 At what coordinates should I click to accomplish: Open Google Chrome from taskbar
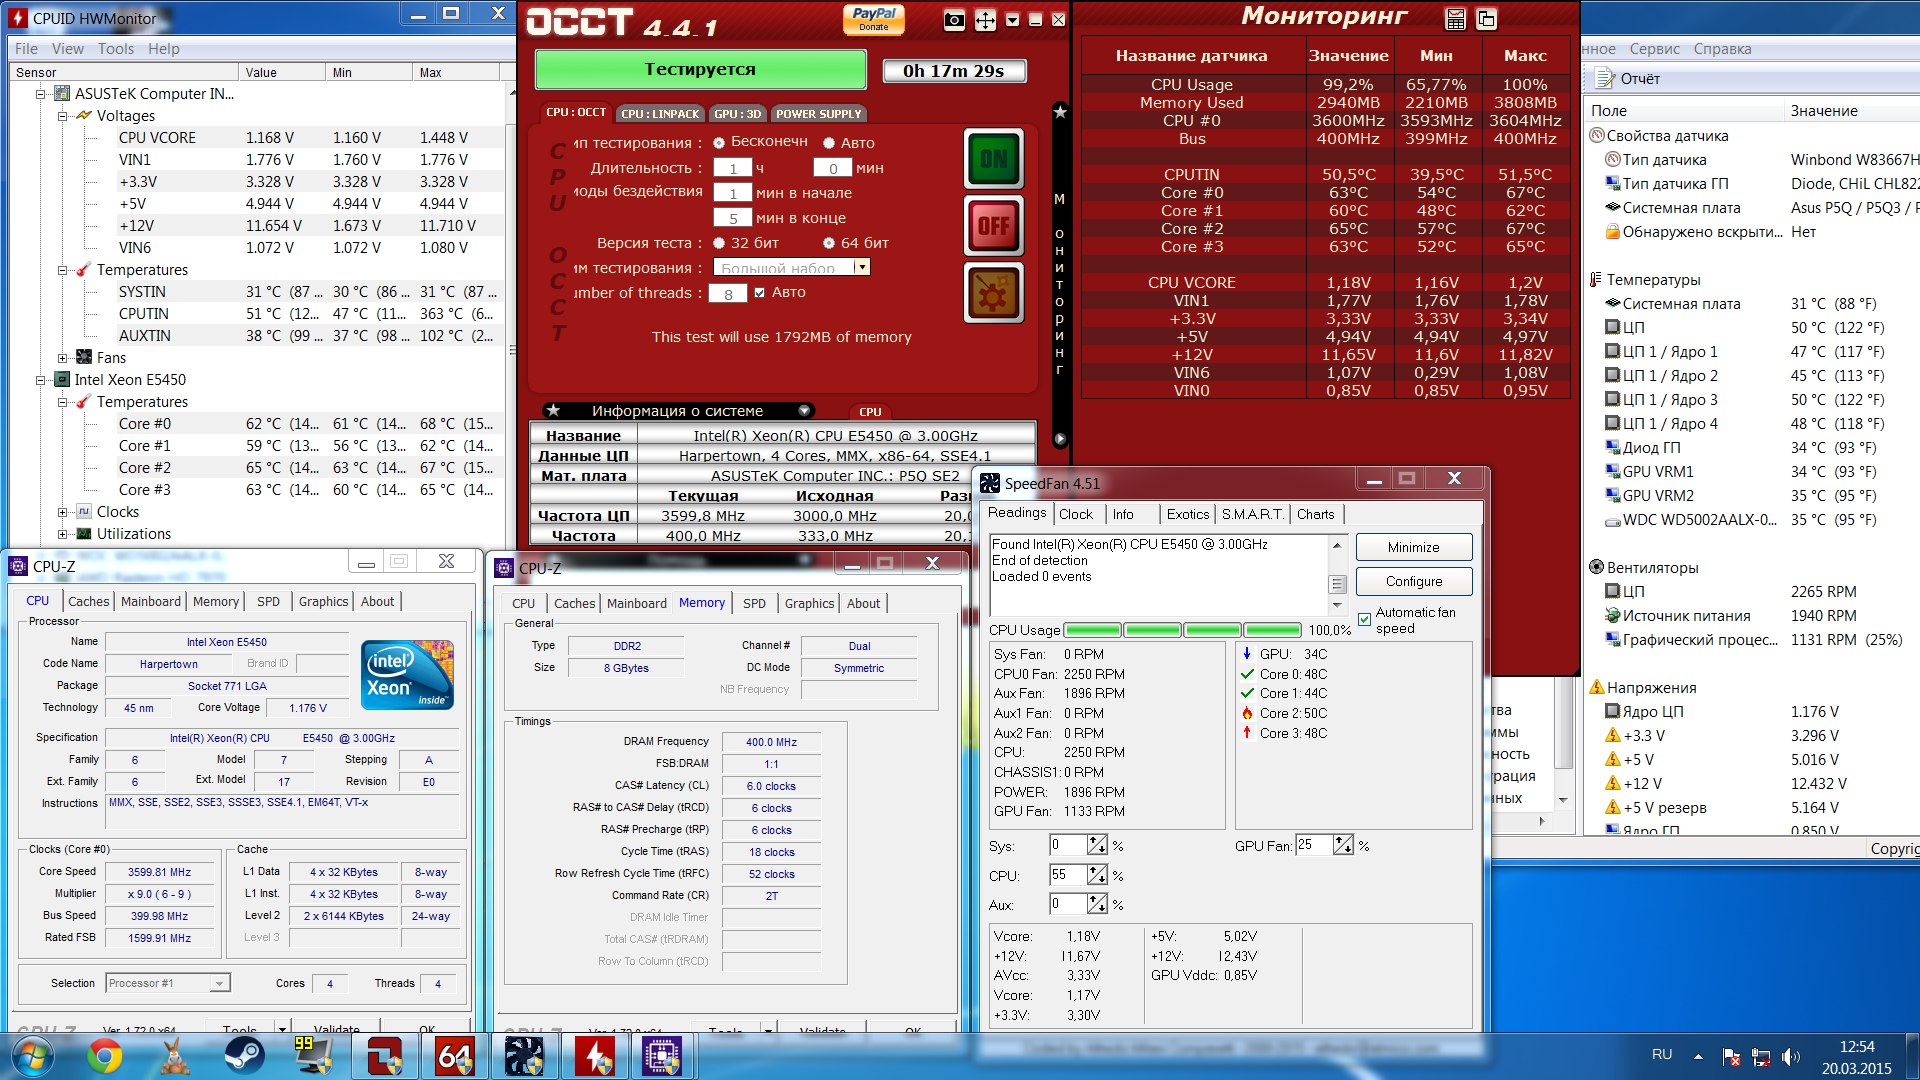104,1056
